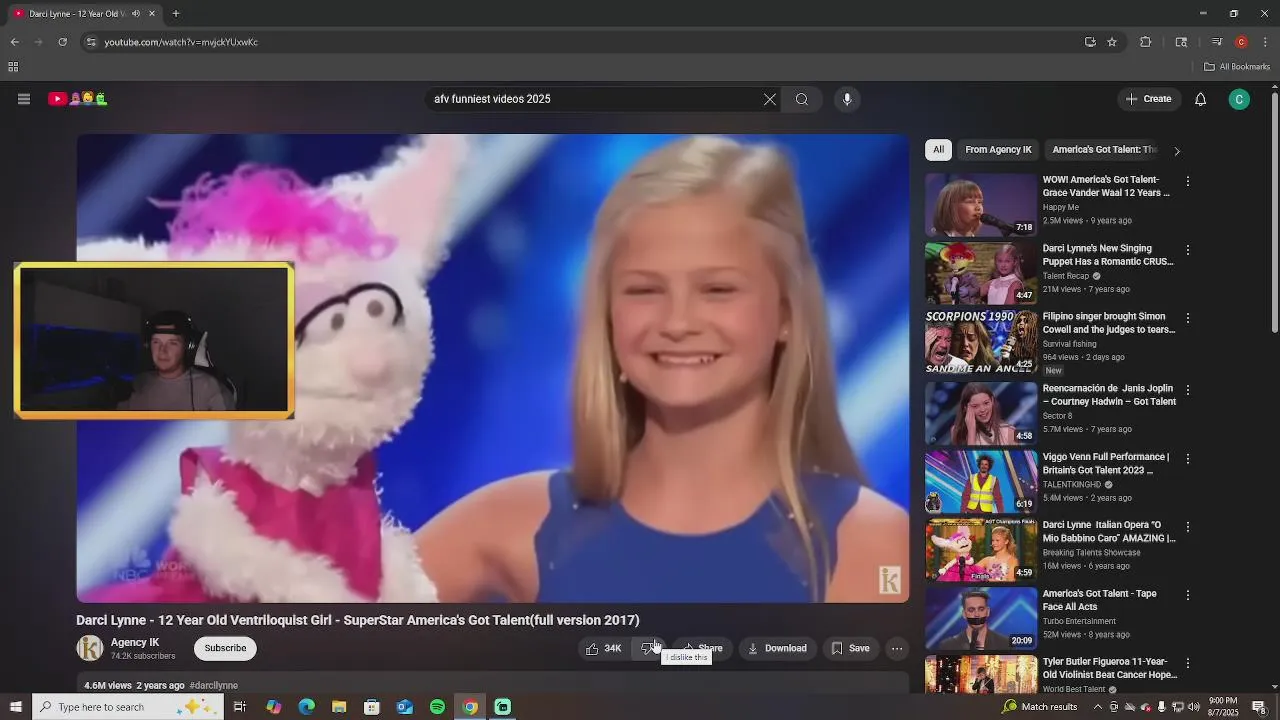
Task: Download the video
Action: point(777,648)
